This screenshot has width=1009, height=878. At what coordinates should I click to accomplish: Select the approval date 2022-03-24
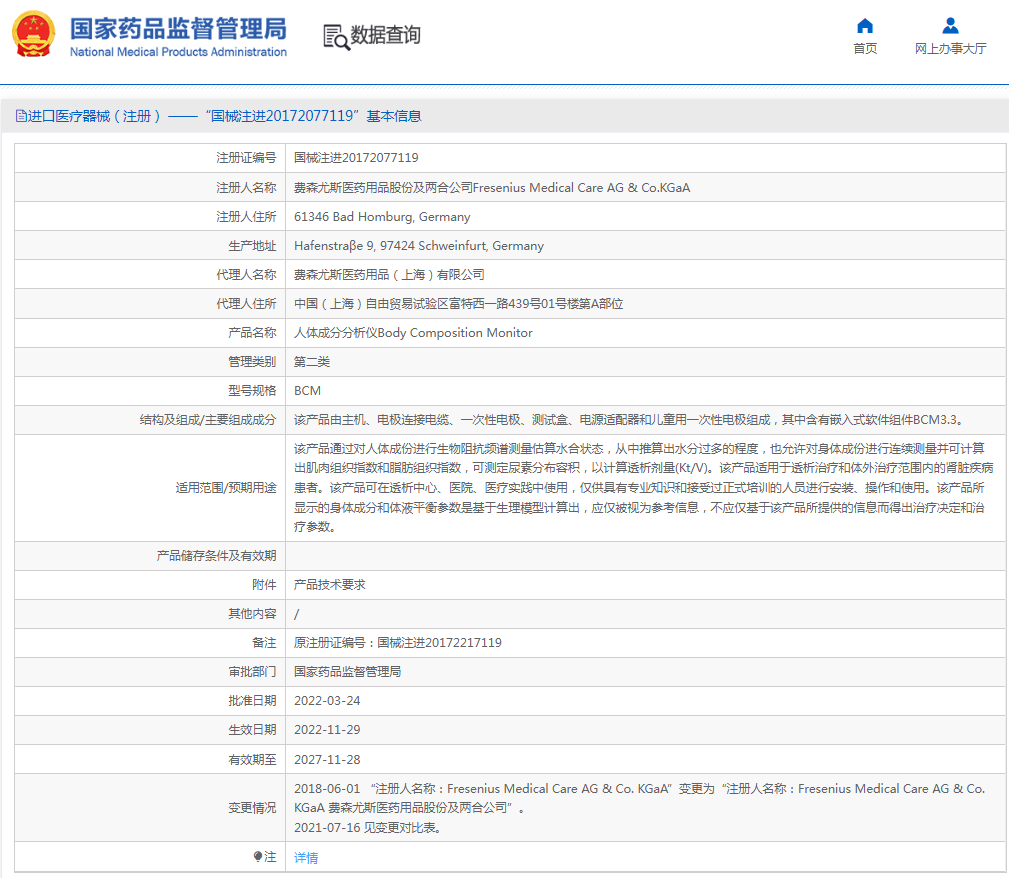click(327, 701)
